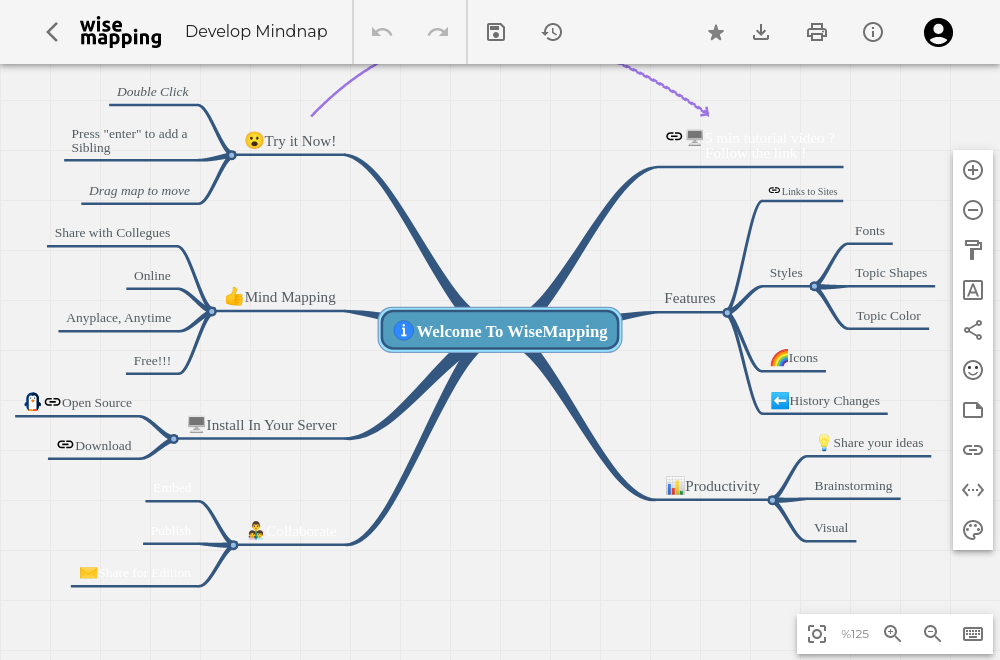Open the changes history
Viewport: 1000px width, 660px height.
point(552,32)
